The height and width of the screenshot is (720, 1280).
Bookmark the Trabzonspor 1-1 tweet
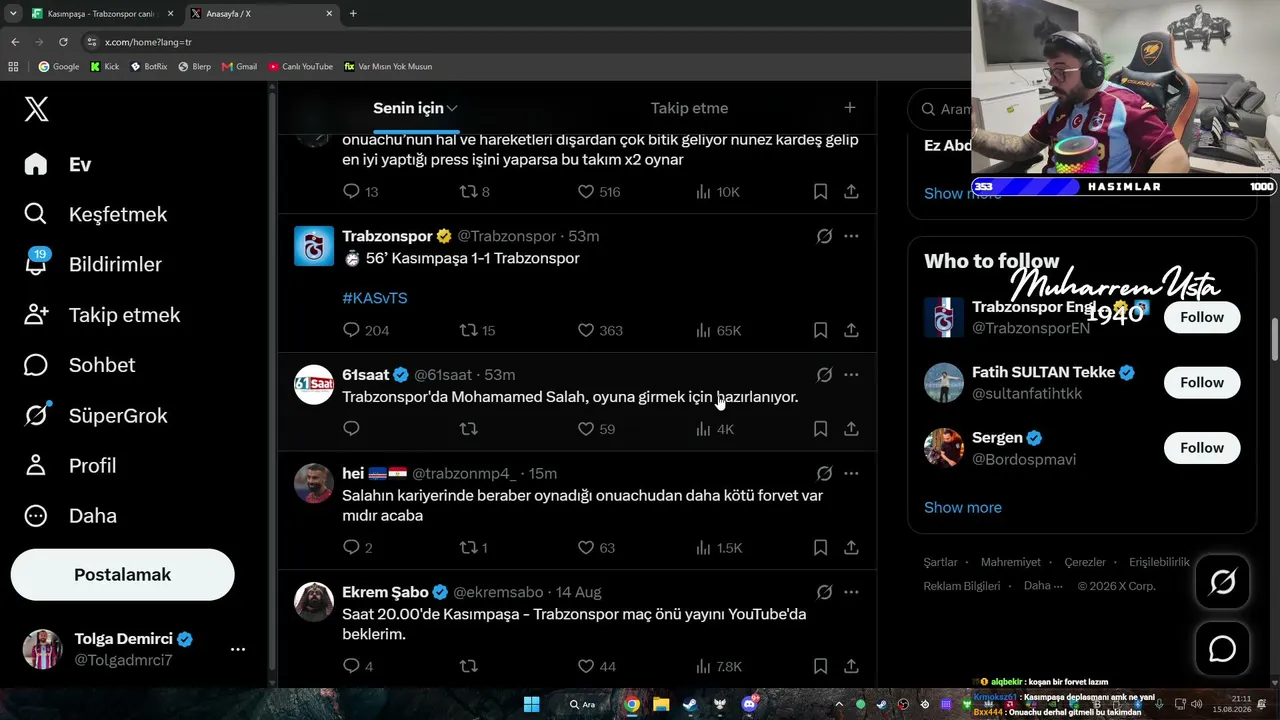tap(820, 330)
